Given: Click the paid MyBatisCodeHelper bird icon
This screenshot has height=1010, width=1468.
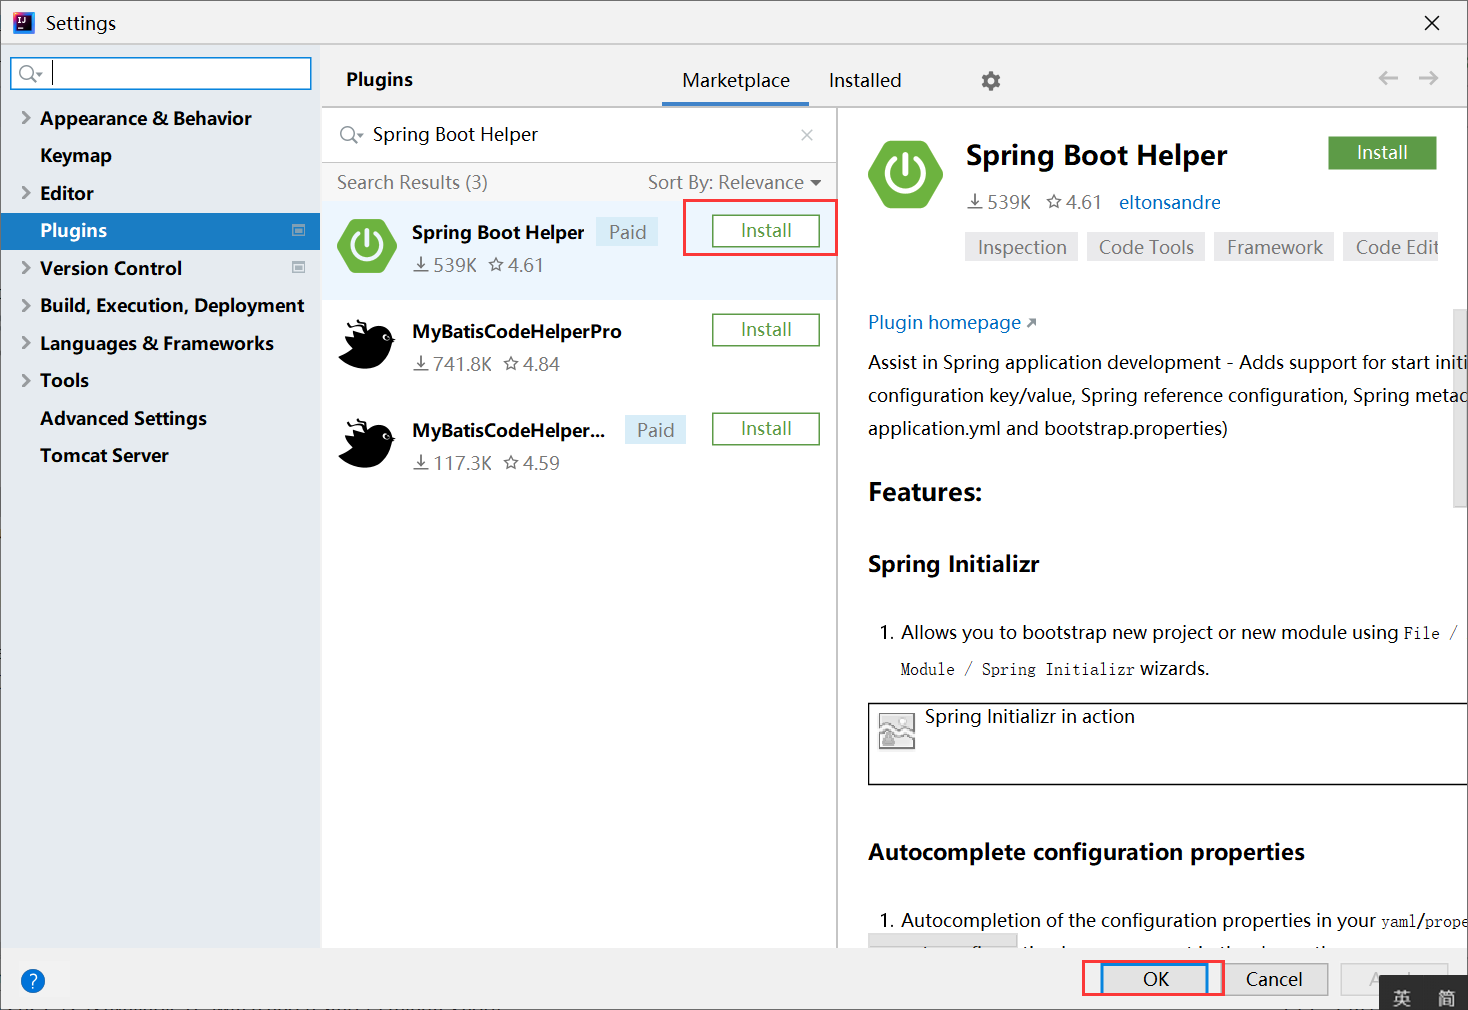Looking at the screenshot, I should coord(367,444).
